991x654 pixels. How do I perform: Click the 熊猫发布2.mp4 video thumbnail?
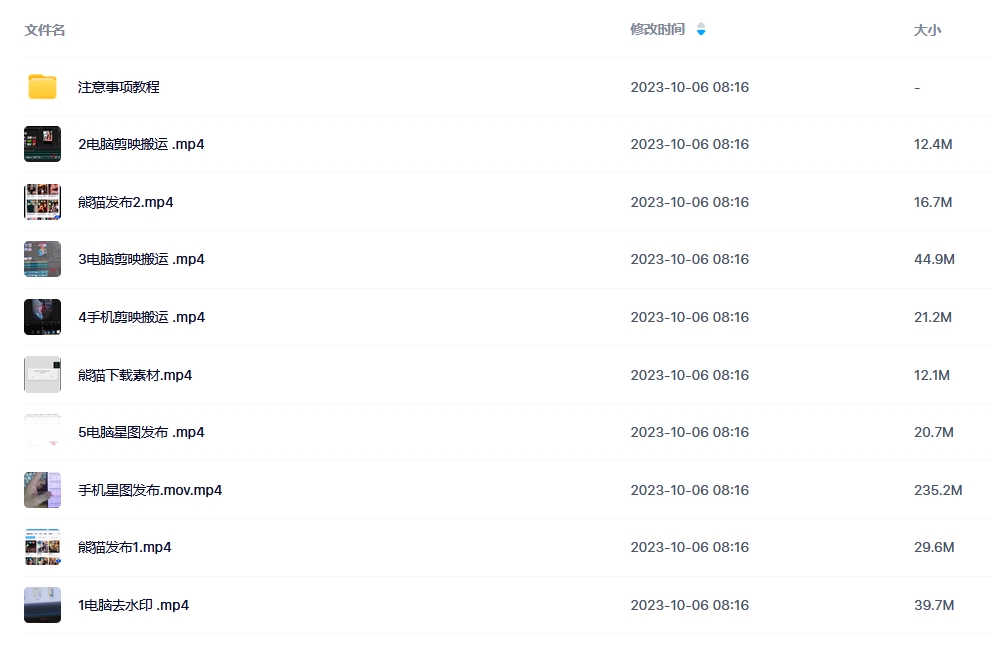(x=42, y=202)
